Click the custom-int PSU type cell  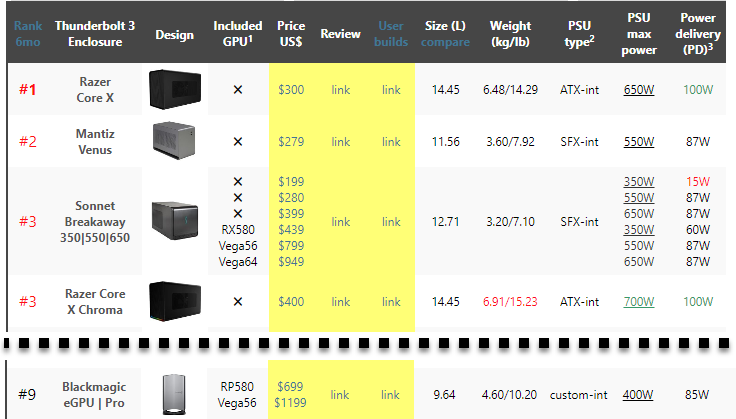(x=578, y=395)
